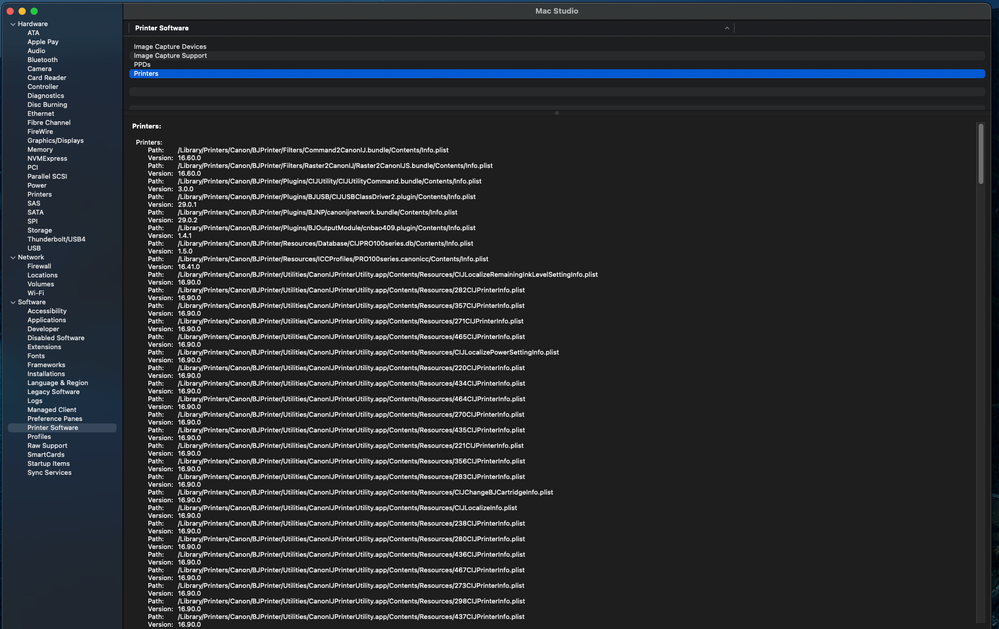Select Memory under Hardware

pyautogui.click(x=40, y=150)
